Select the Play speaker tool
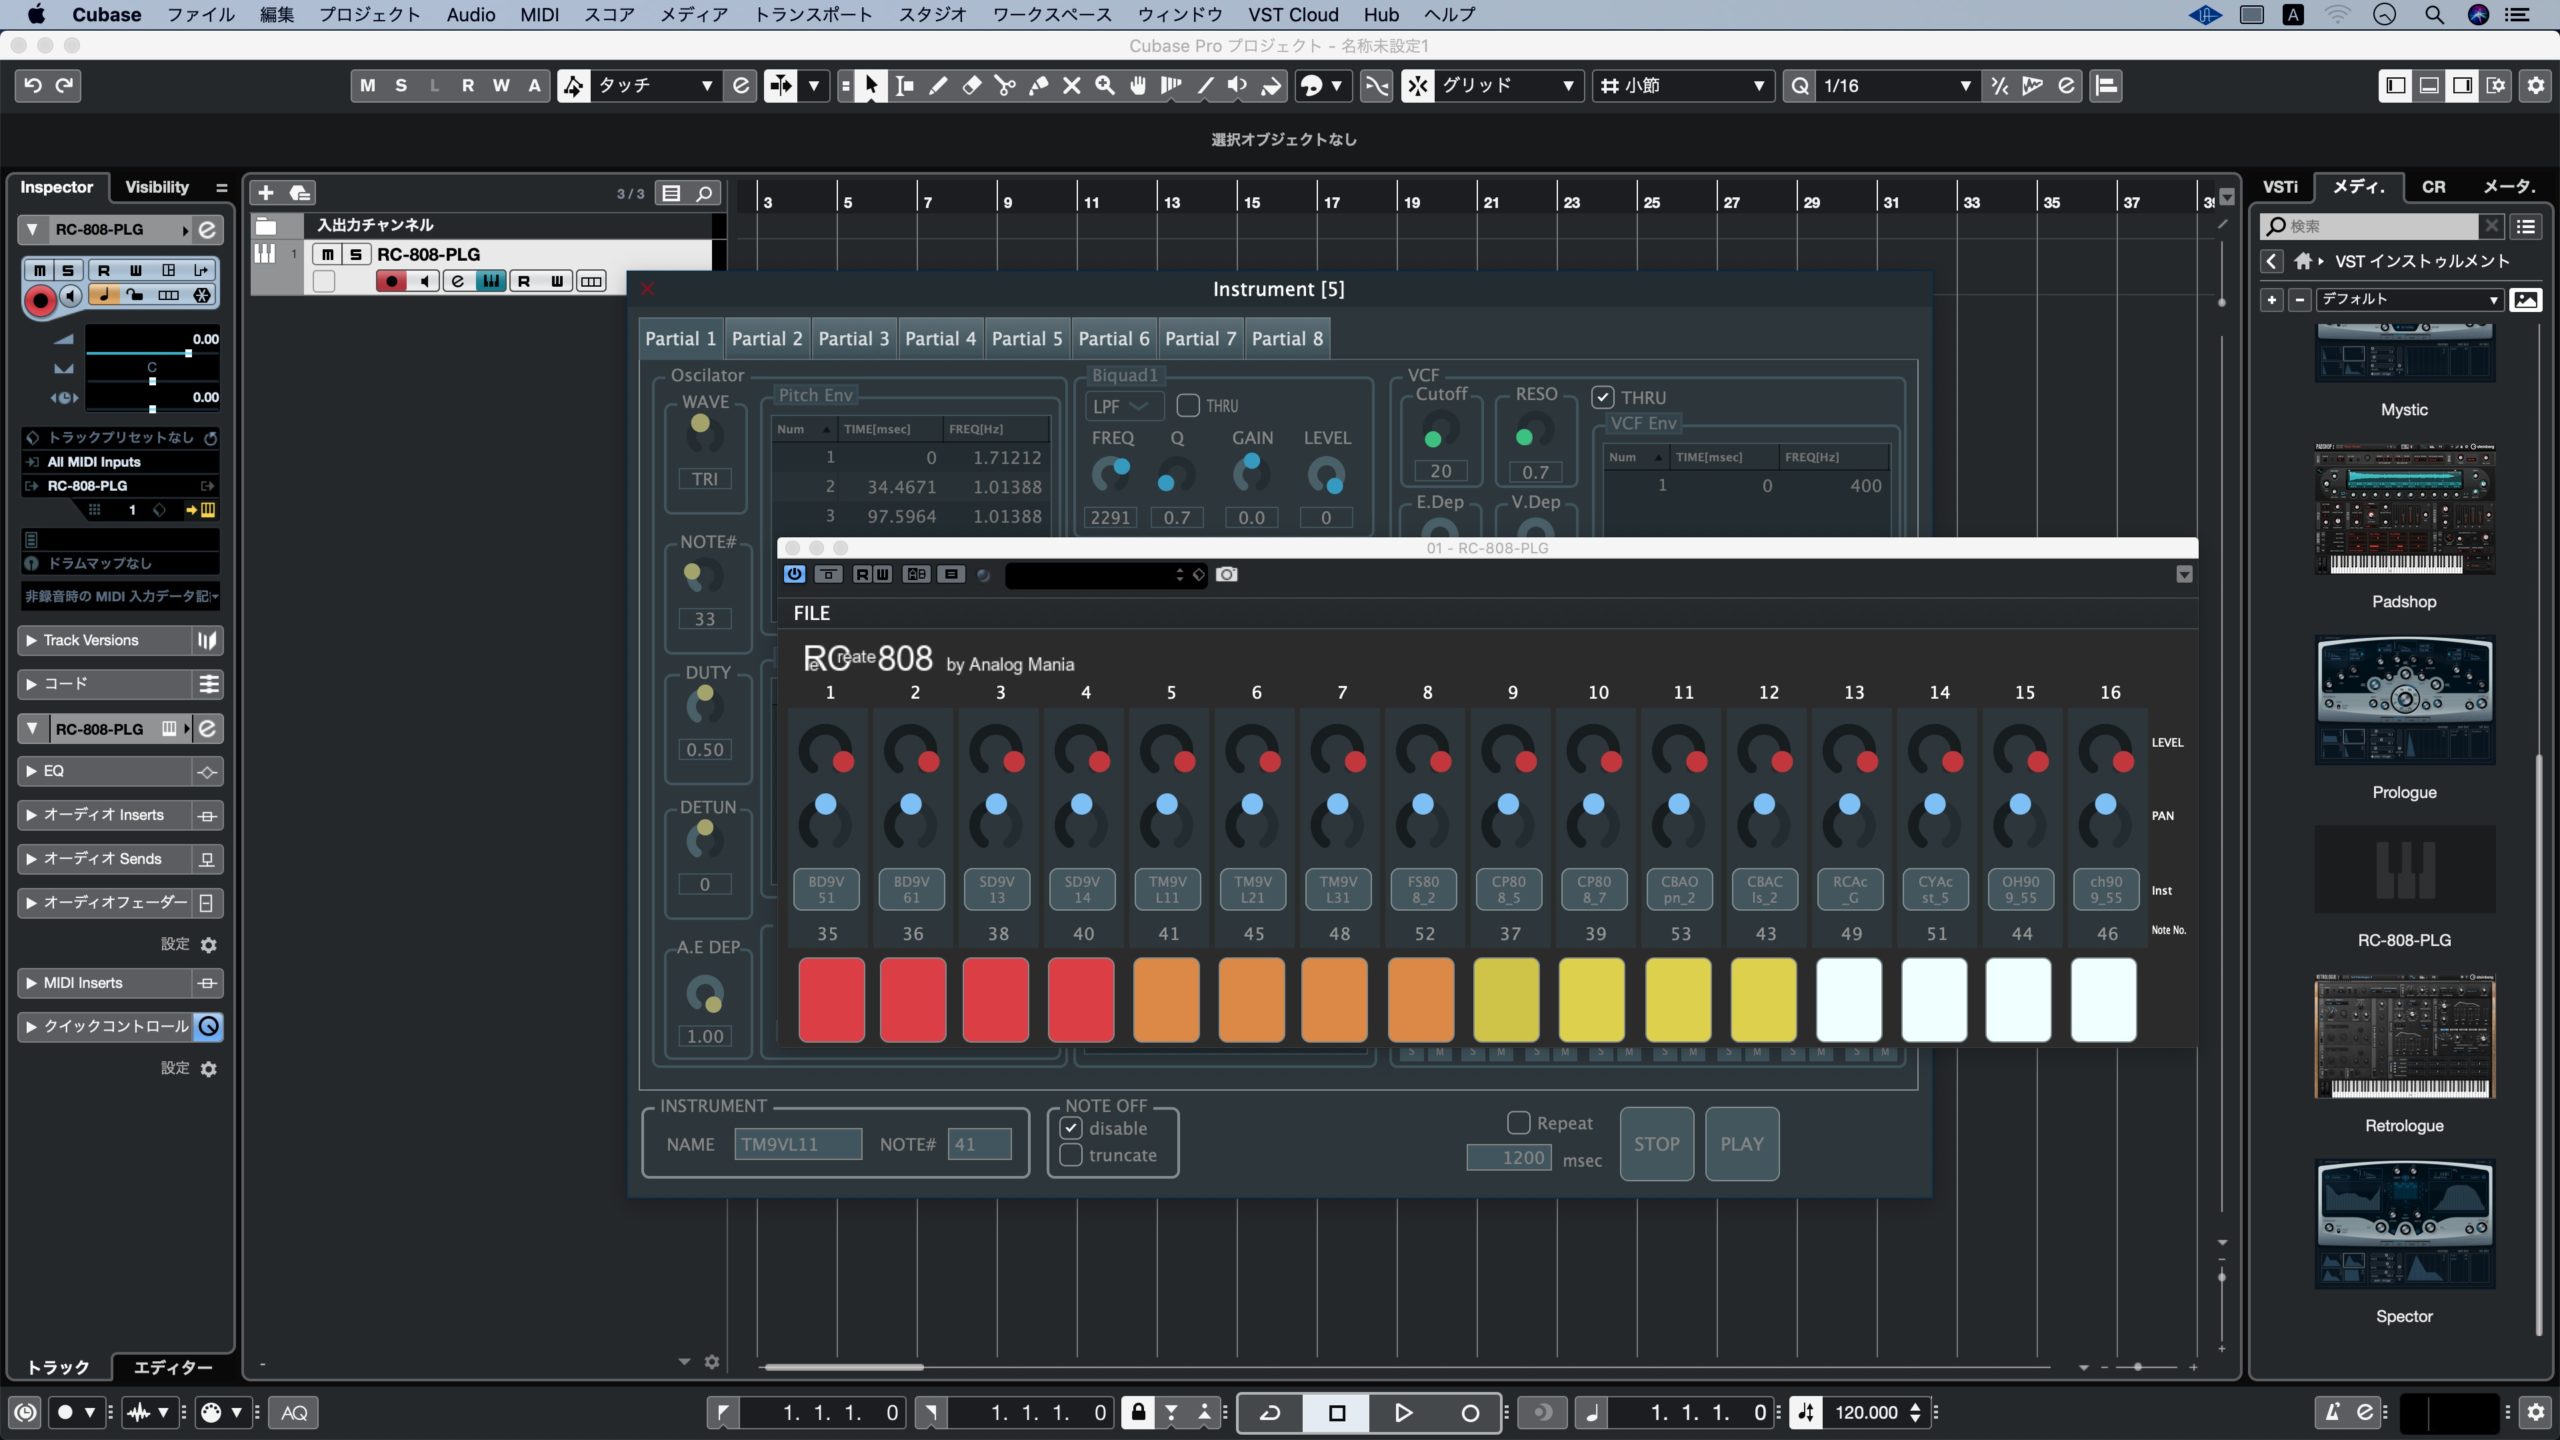The height and width of the screenshot is (1440, 2560). [1238, 86]
